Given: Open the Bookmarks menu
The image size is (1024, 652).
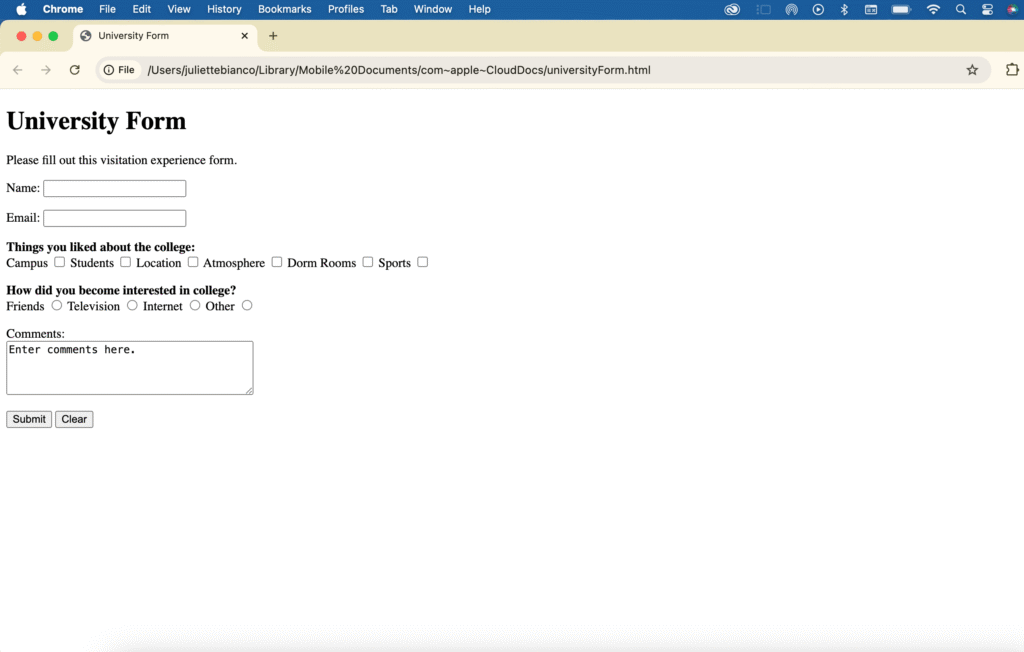Looking at the screenshot, I should click(x=284, y=9).
